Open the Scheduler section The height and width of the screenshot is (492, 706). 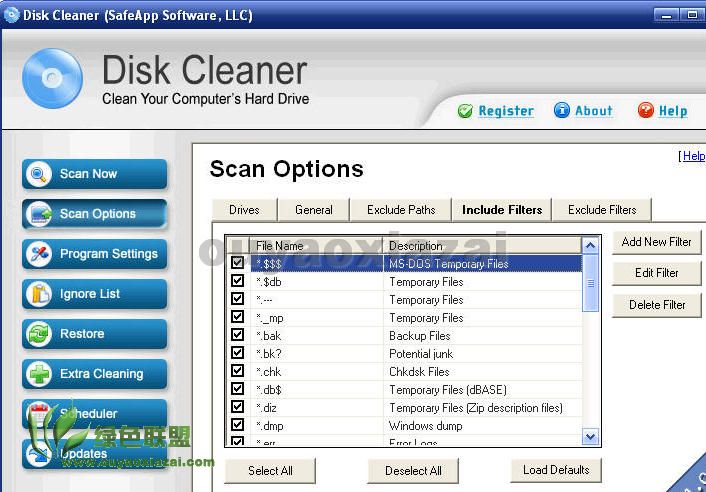coord(95,414)
